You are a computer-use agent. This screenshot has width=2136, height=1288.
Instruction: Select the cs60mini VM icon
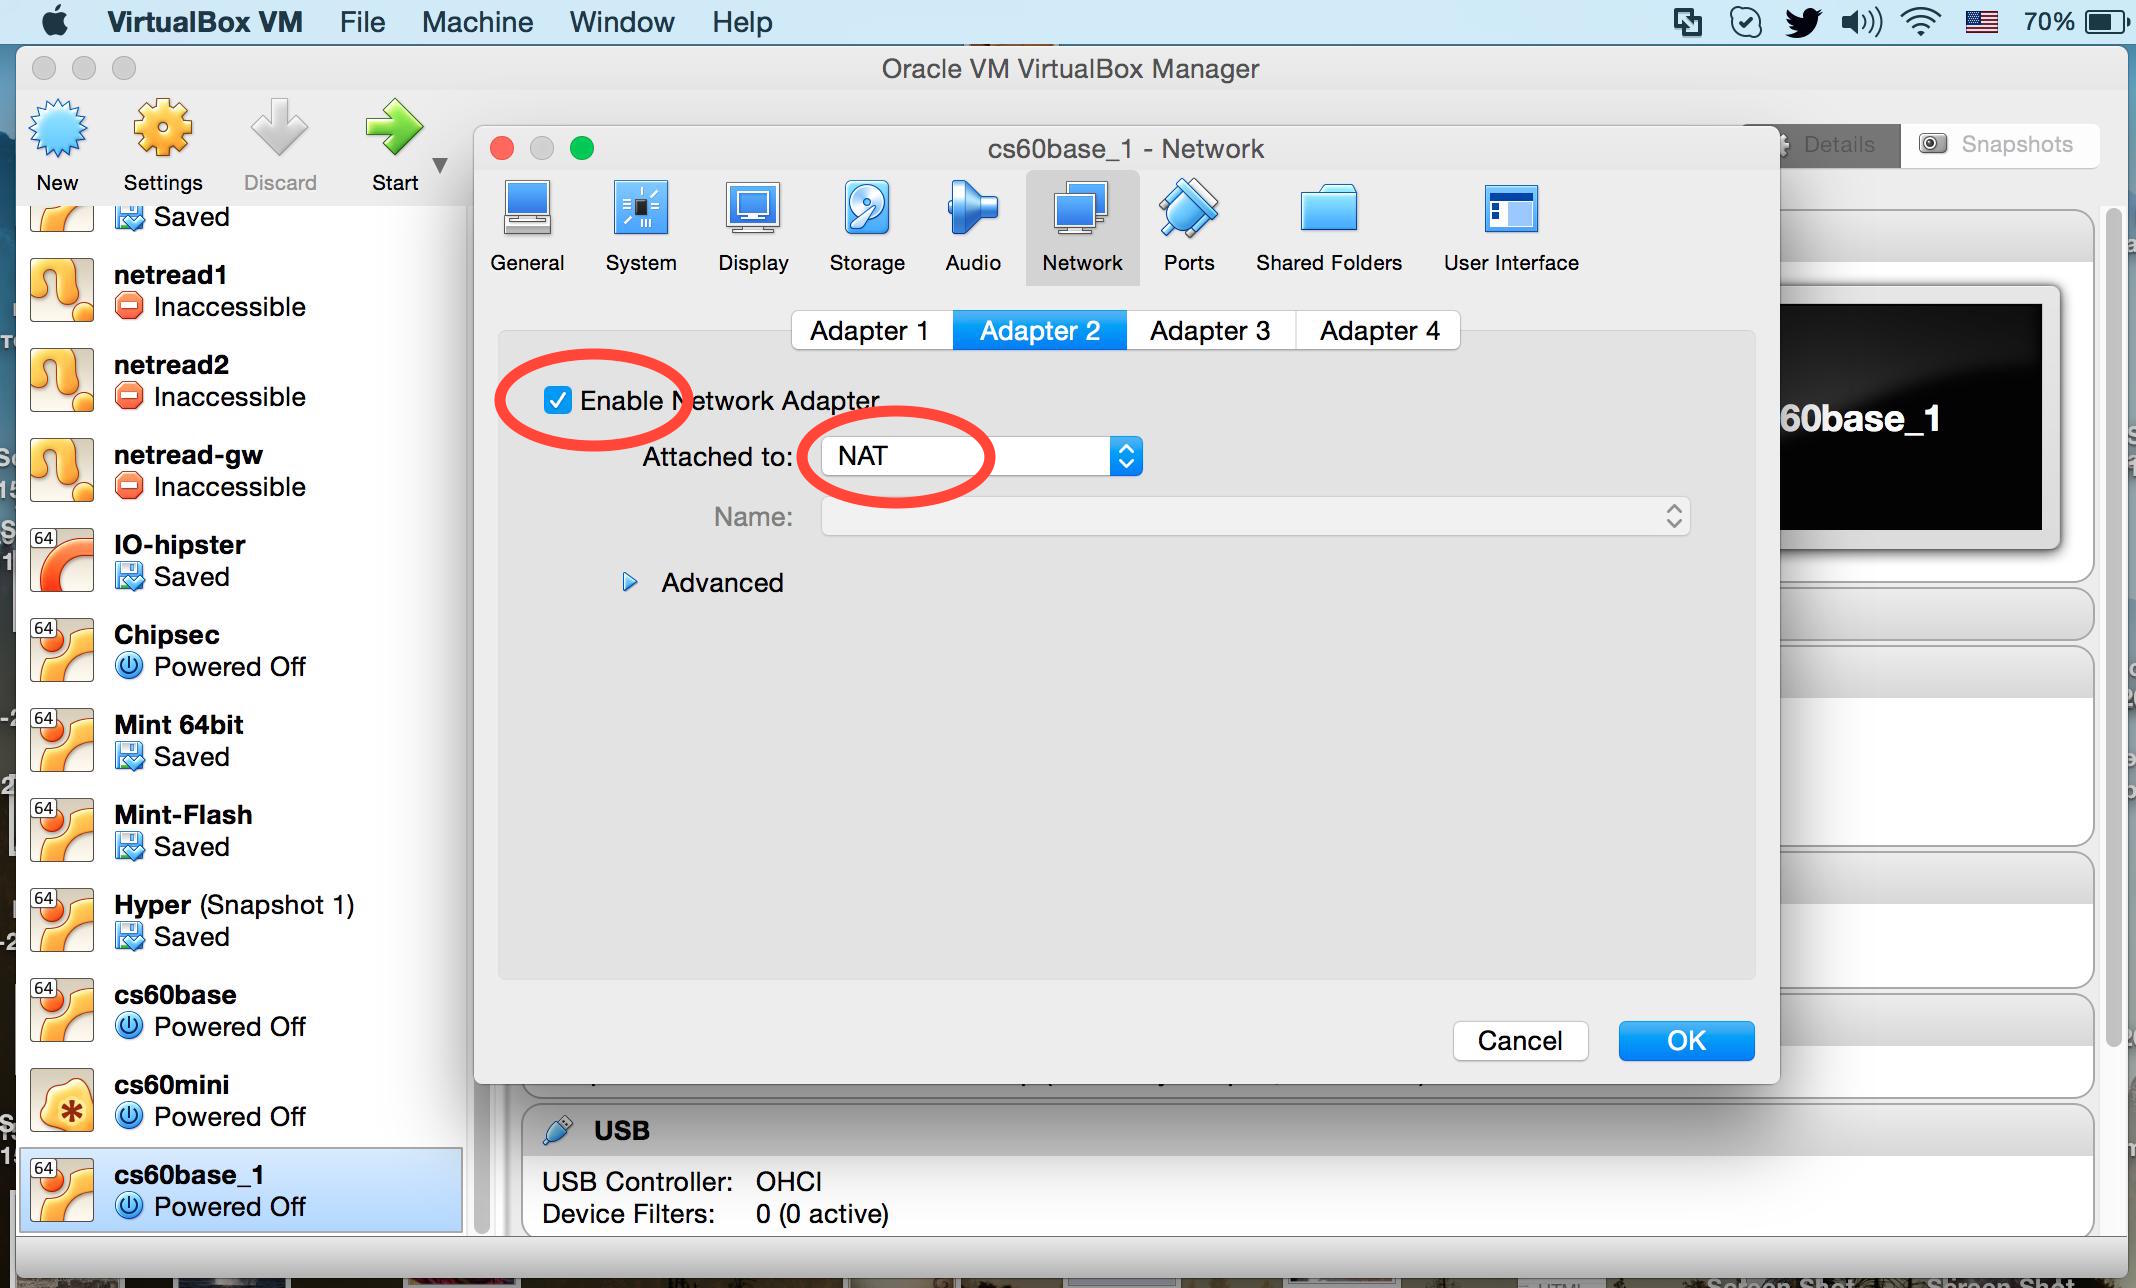click(62, 1100)
